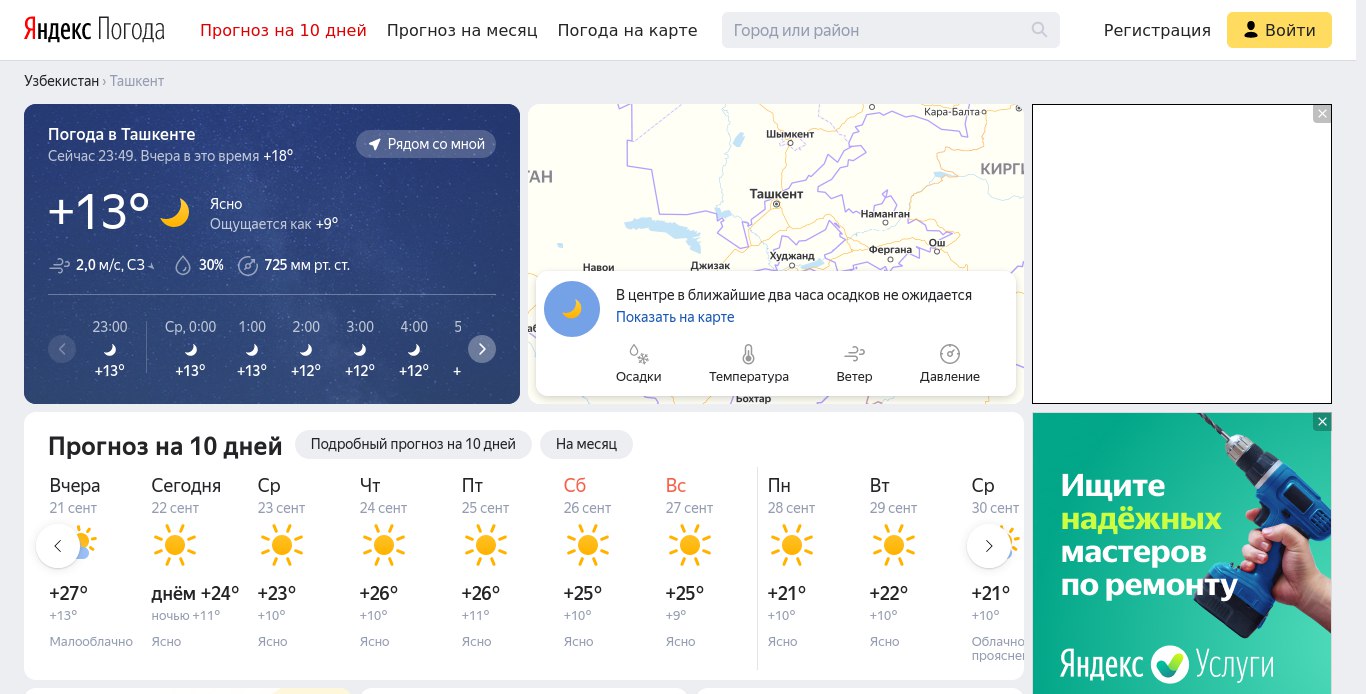Show next hours in hourly forecast
Image resolution: width=1366 pixels, height=694 pixels.
[482, 349]
